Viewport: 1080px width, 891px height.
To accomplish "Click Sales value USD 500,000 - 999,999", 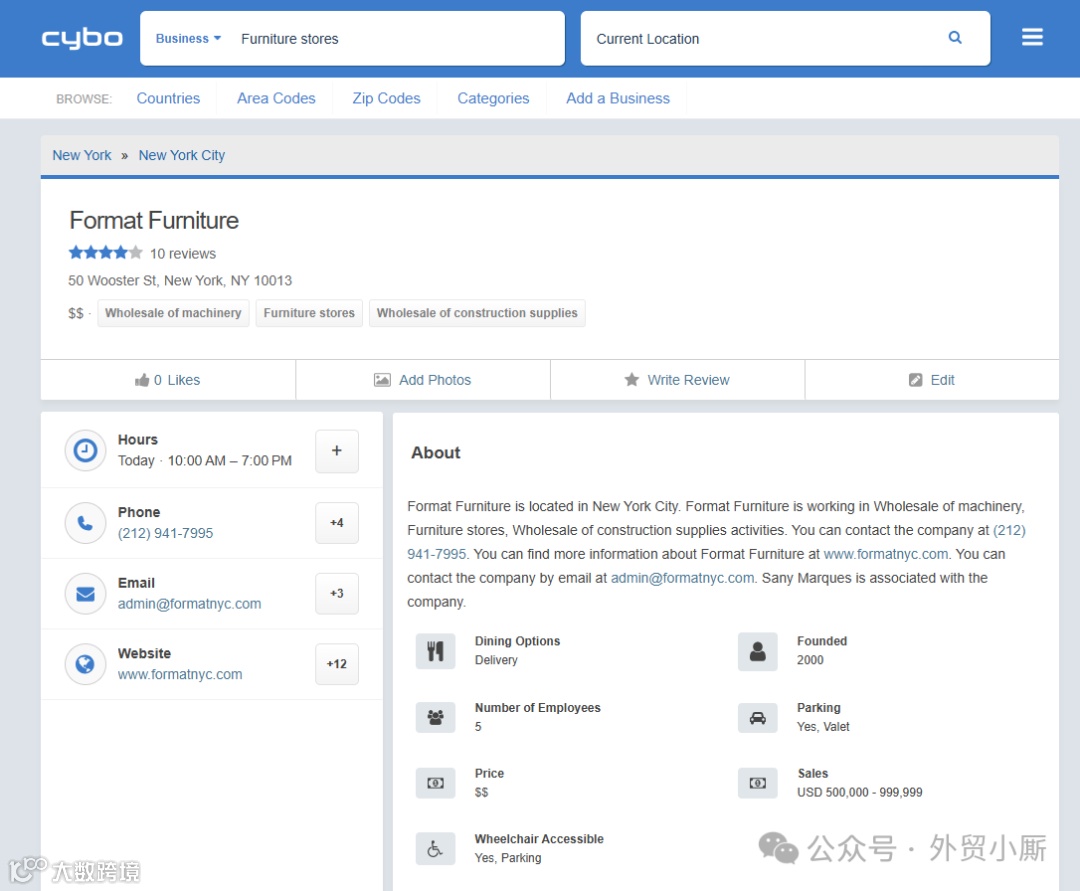I will point(860,793).
